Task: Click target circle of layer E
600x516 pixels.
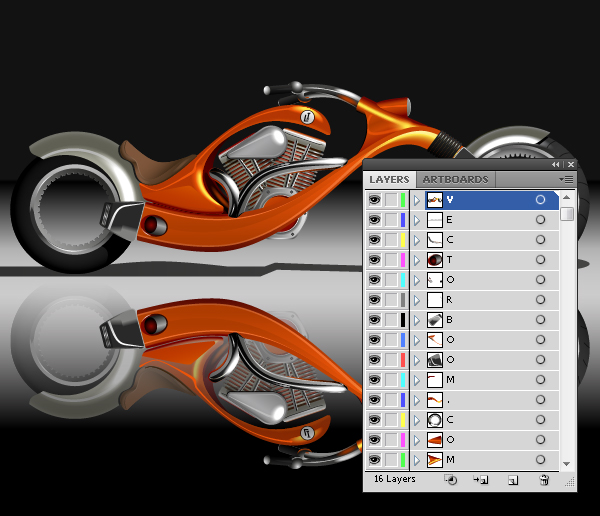Action: [x=540, y=219]
